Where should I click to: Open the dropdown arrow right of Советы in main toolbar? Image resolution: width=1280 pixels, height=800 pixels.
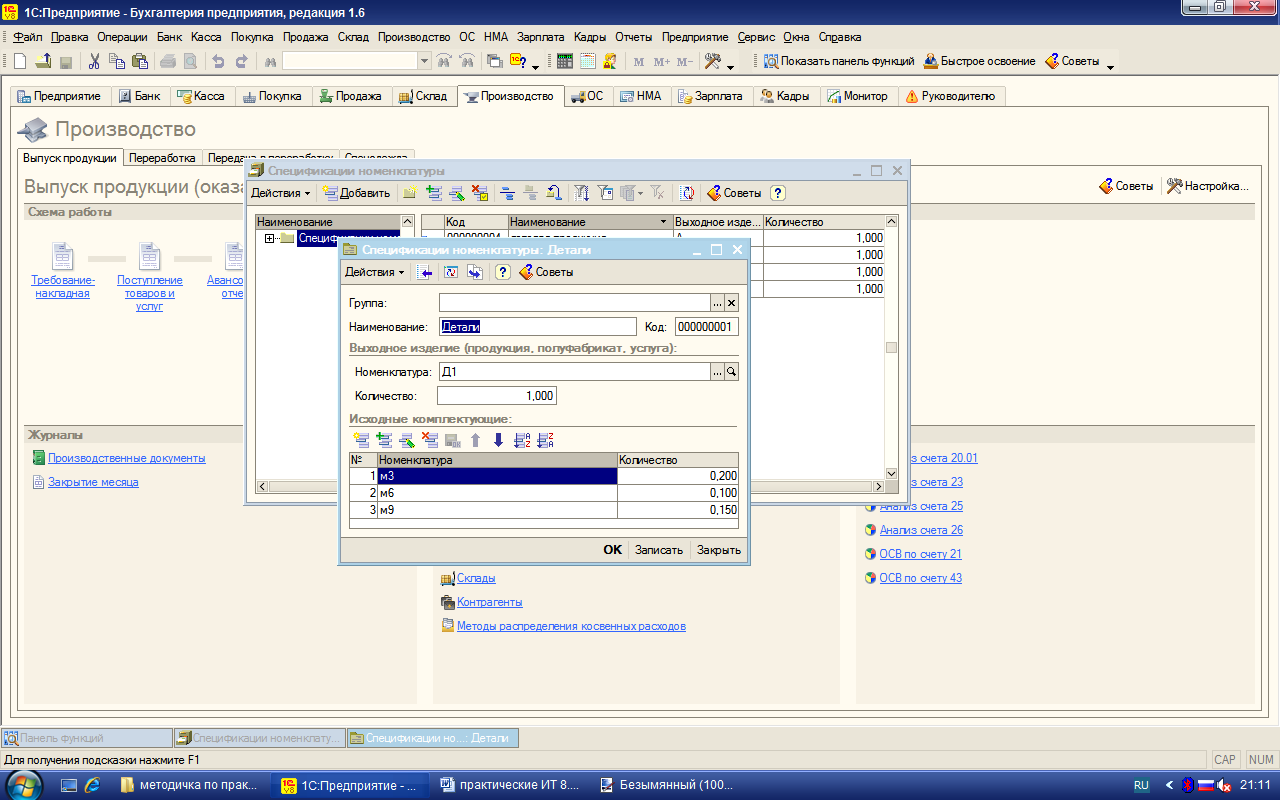[1110, 68]
